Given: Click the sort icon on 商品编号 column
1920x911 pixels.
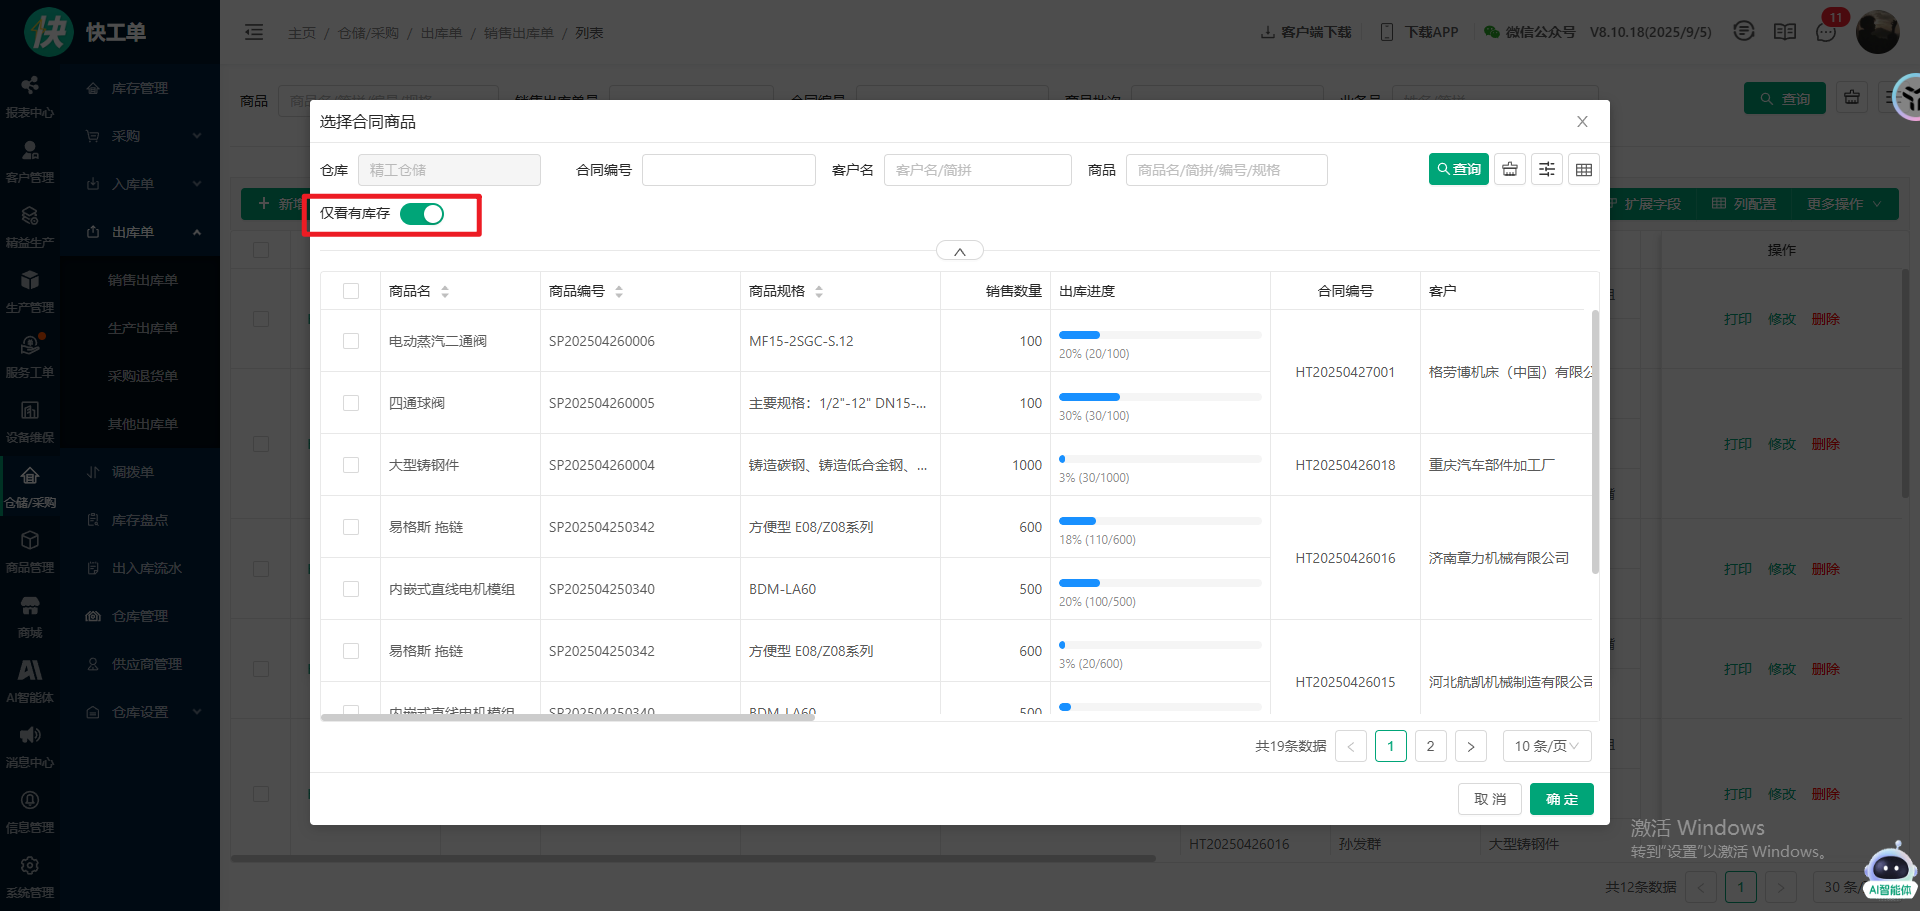Looking at the screenshot, I should (619, 292).
